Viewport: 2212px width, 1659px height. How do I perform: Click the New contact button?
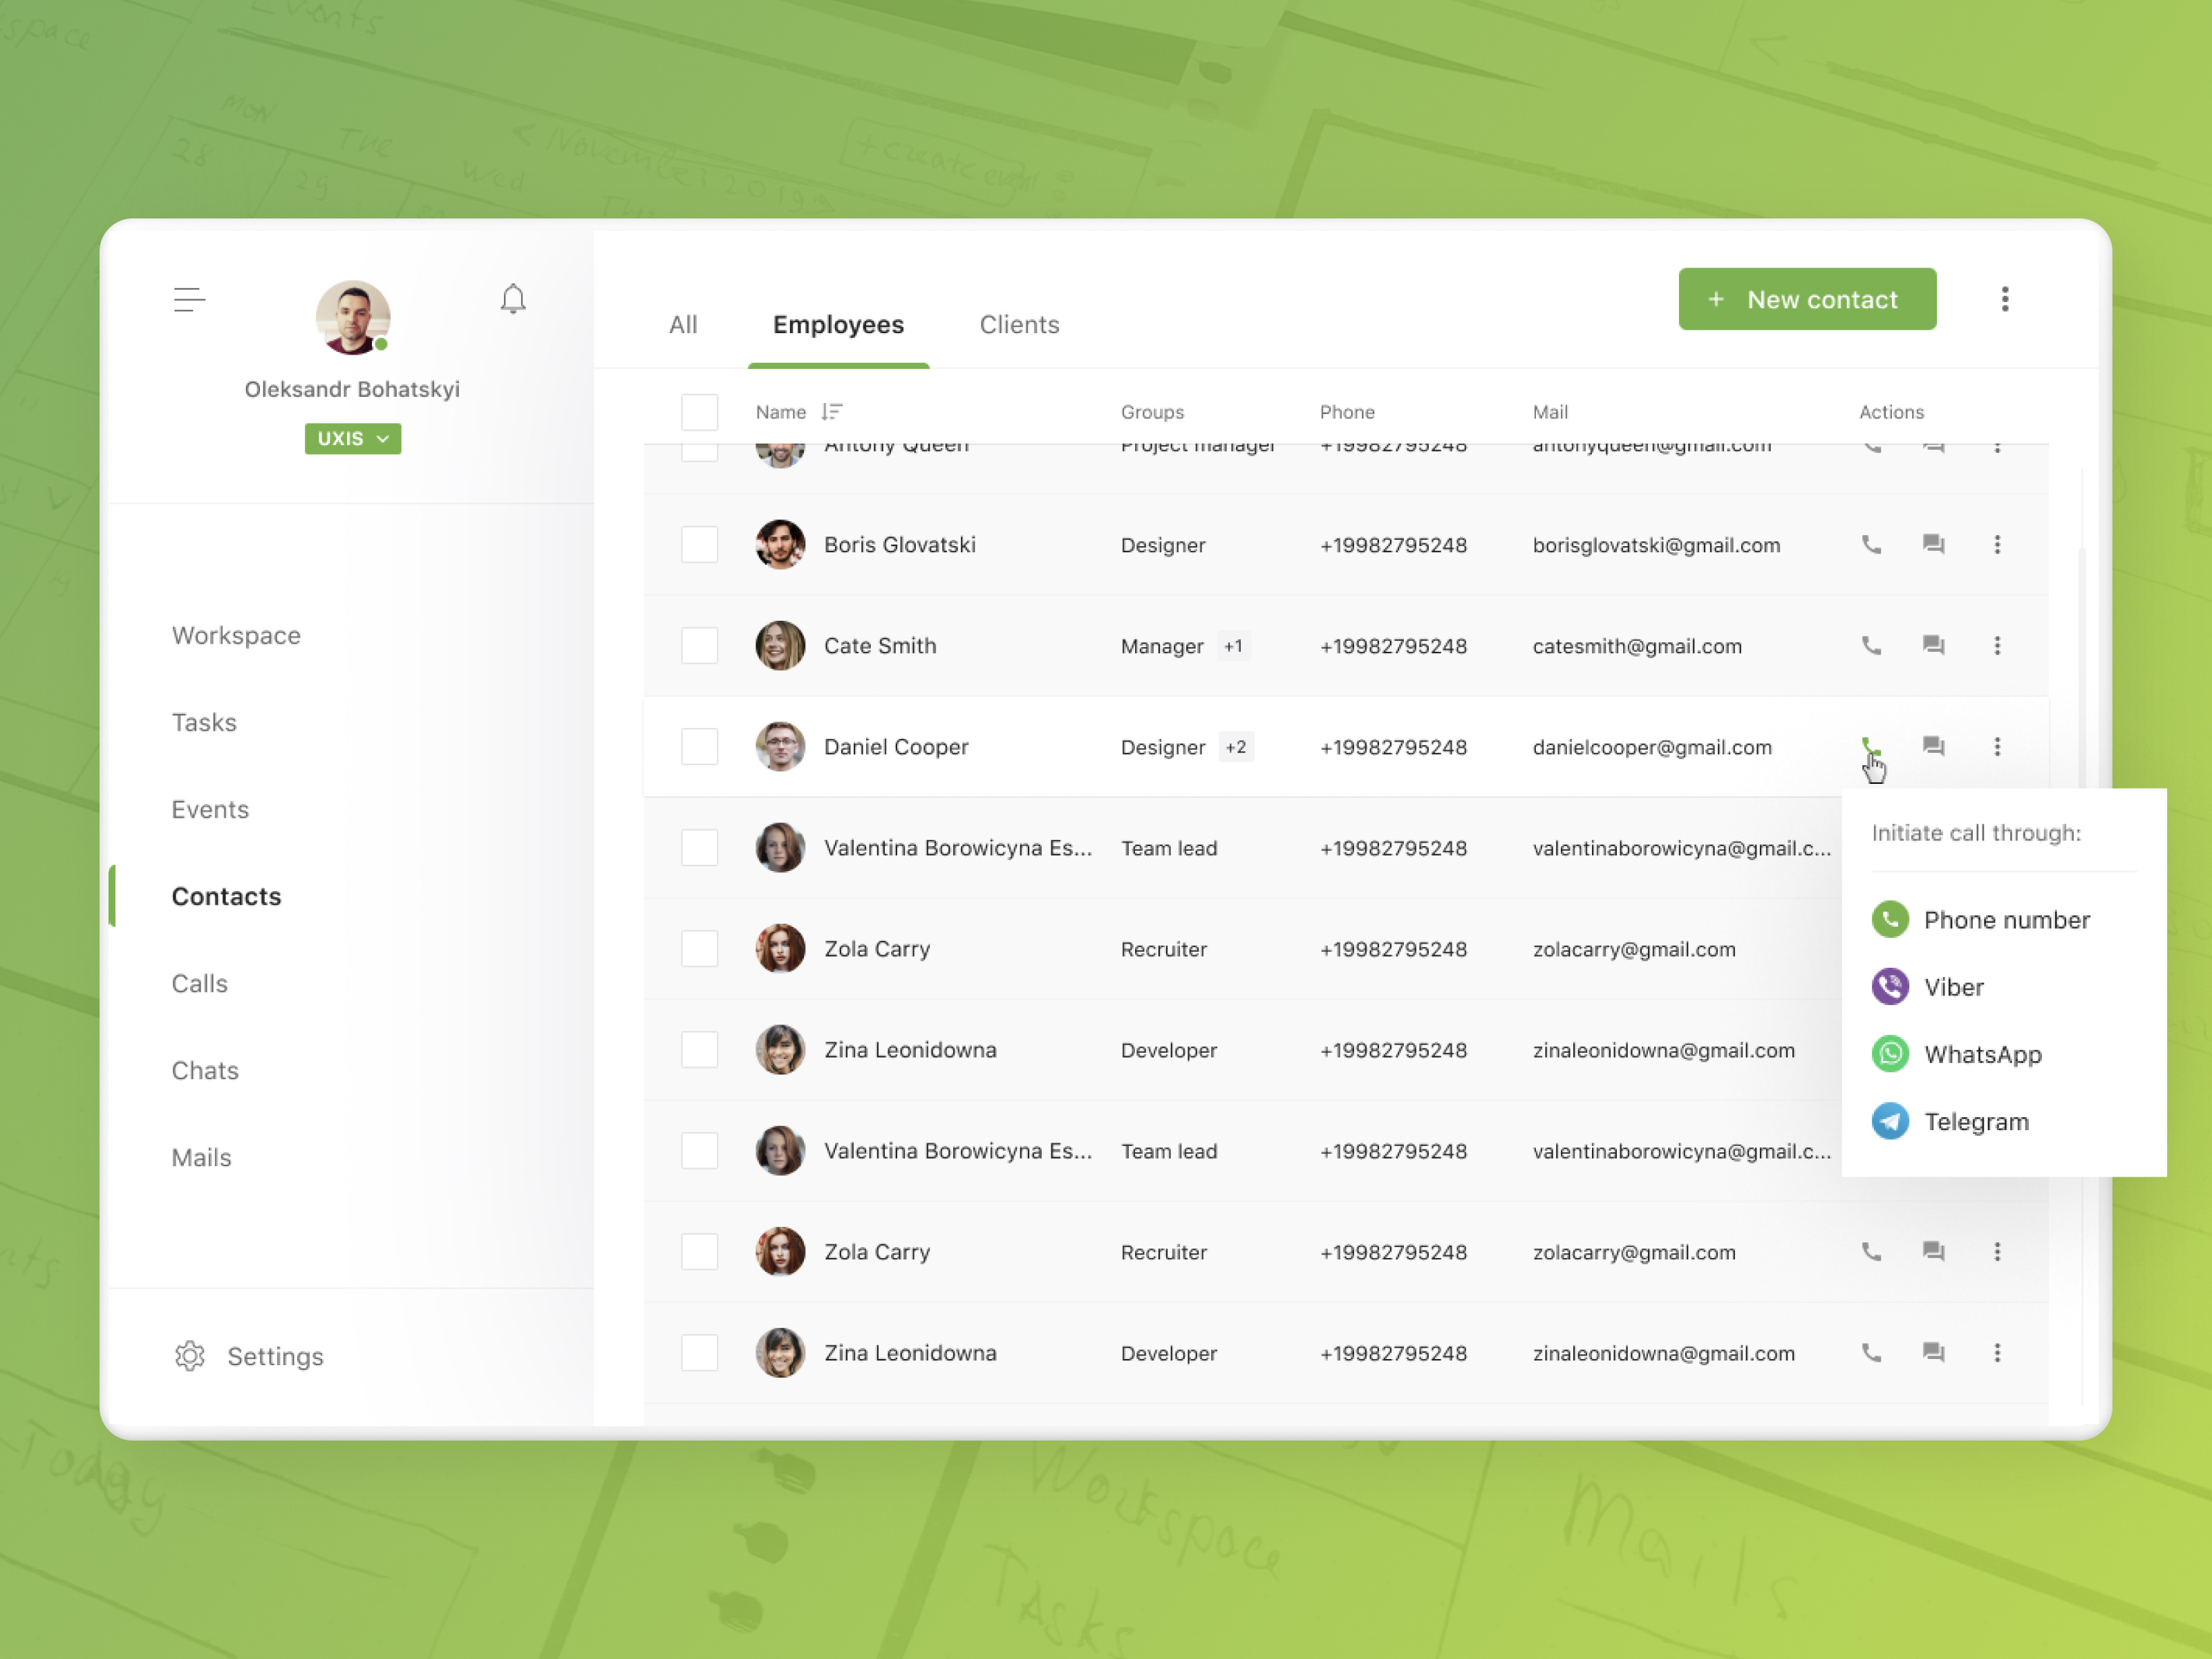(1806, 299)
